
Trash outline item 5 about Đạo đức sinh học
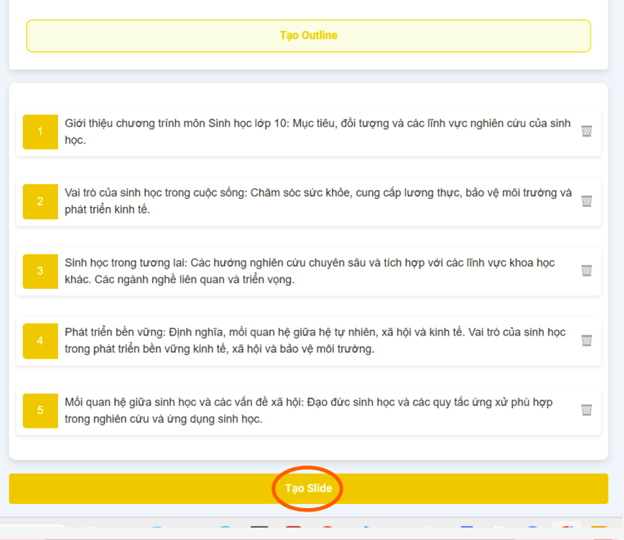click(587, 410)
